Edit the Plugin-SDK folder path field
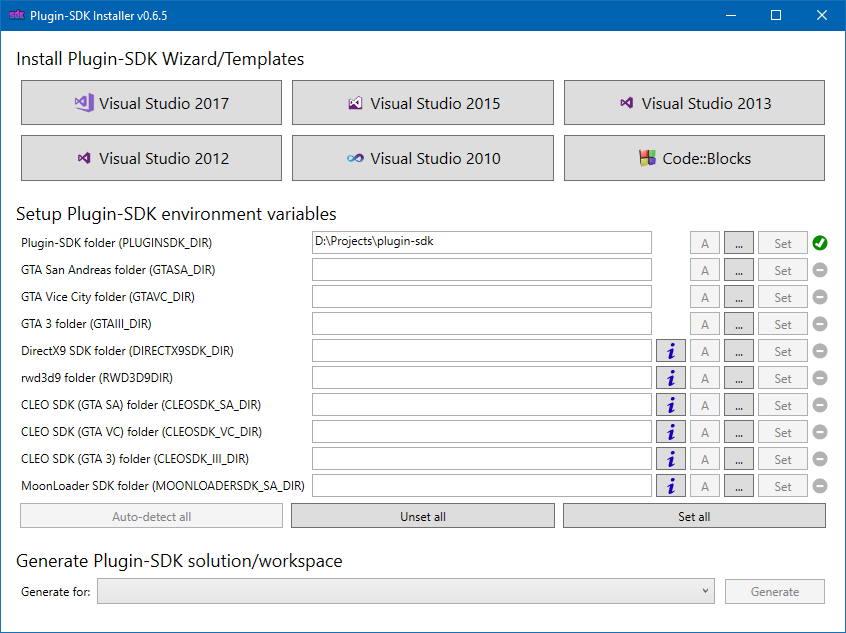 click(x=482, y=243)
